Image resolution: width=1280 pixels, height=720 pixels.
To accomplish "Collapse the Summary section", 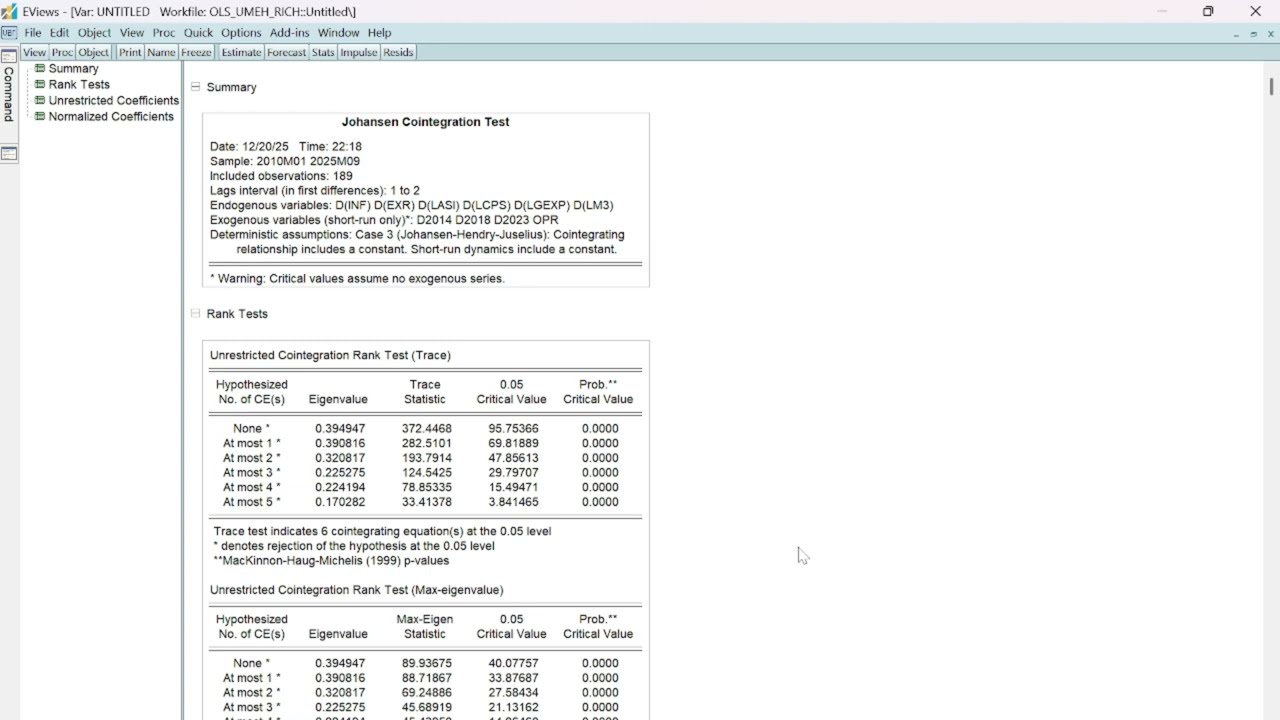I will (x=196, y=87).
